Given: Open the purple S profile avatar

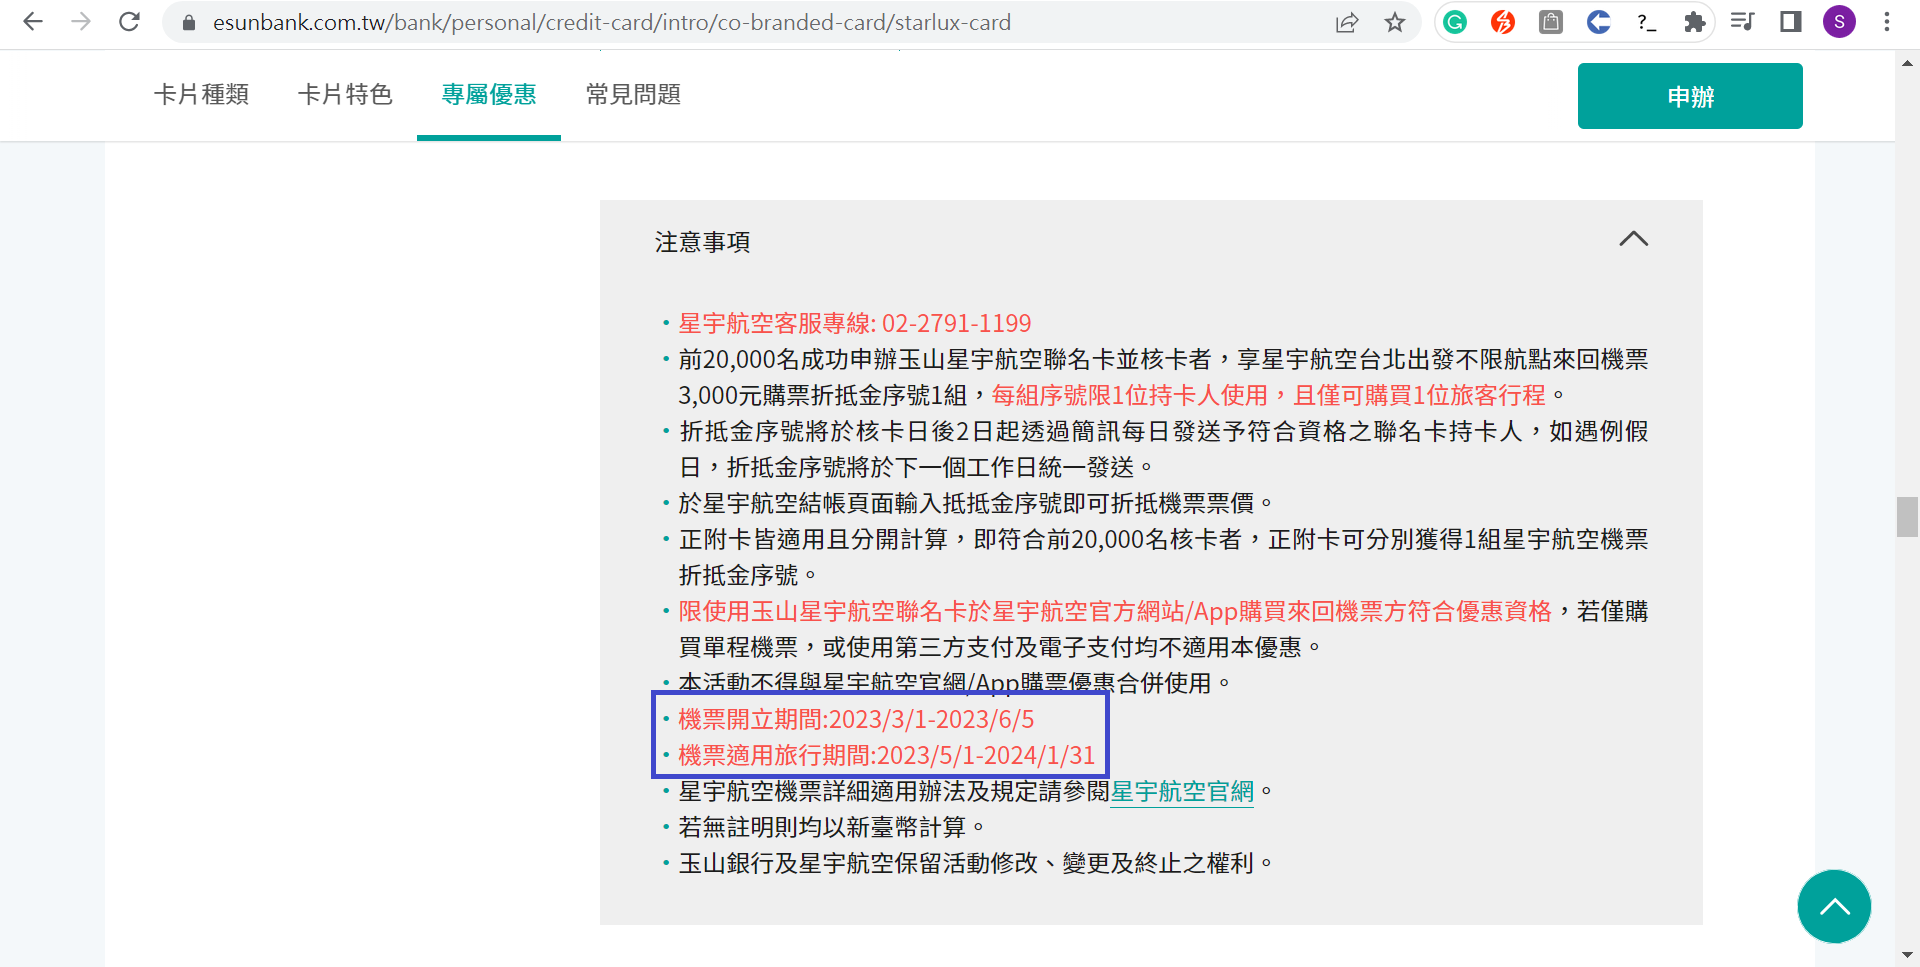Looking at the screenshot, I should pyautogui.click(x=1839, y=22).
